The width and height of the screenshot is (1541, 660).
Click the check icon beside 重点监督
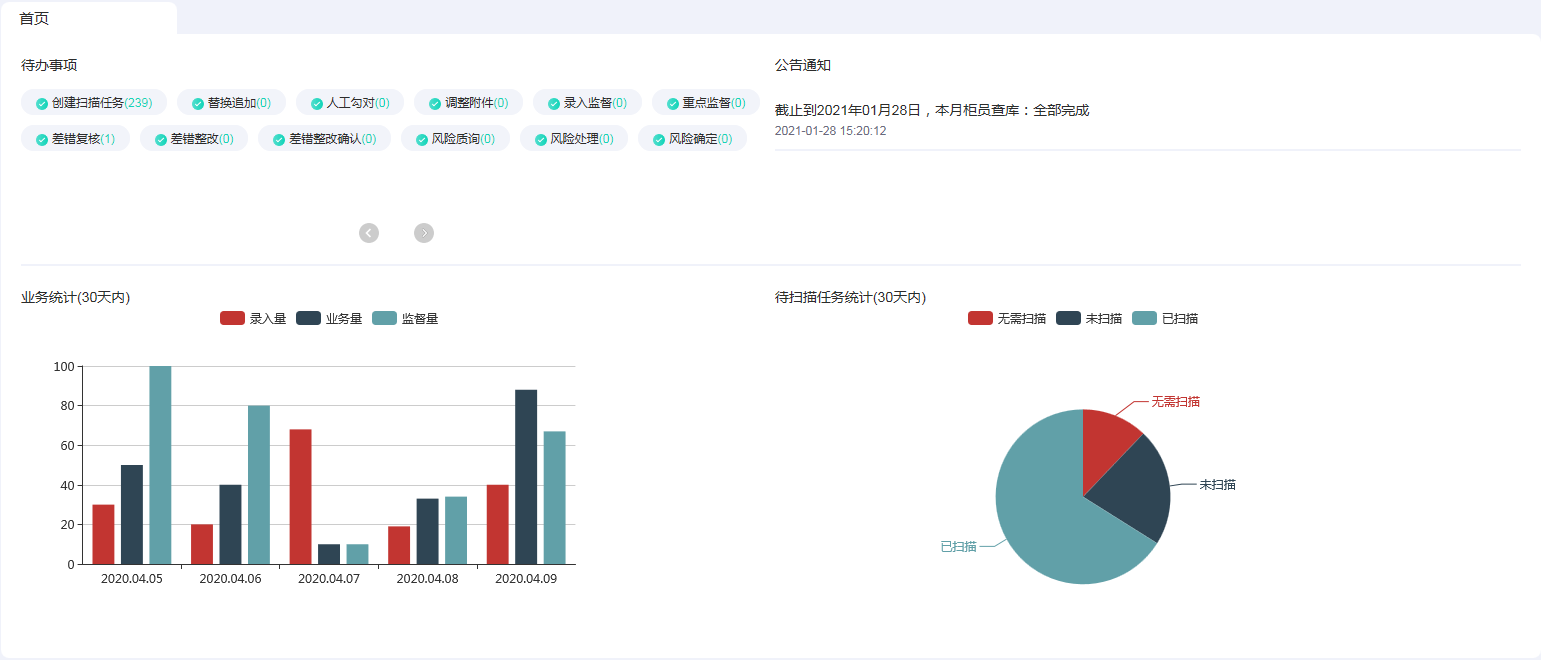[673, 103]
